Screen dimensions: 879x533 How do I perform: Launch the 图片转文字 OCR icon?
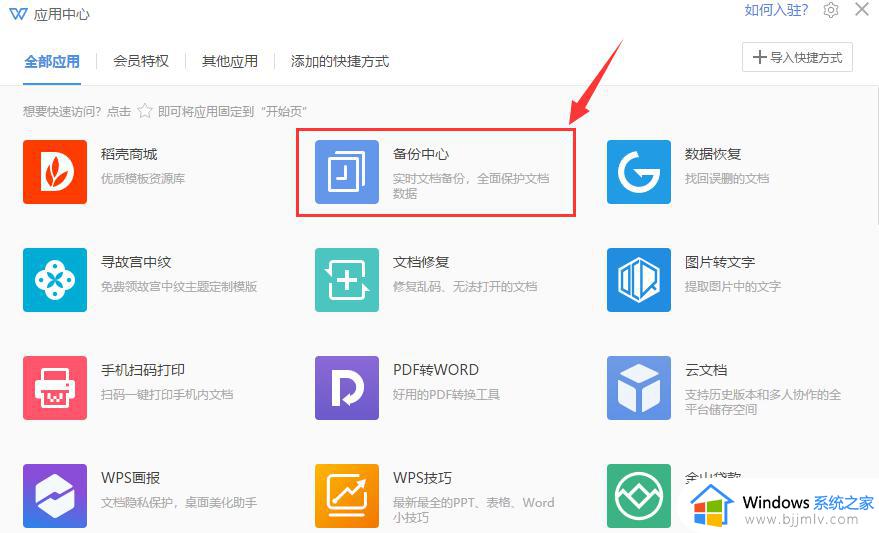[x=639, y=280]
